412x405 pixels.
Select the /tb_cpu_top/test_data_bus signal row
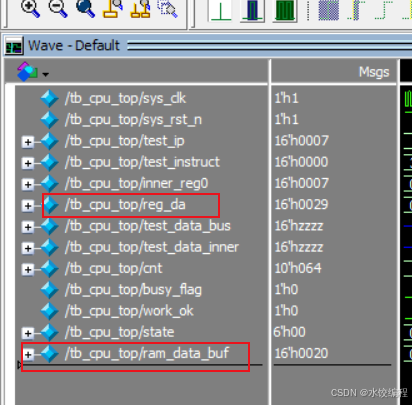[148, 226]
